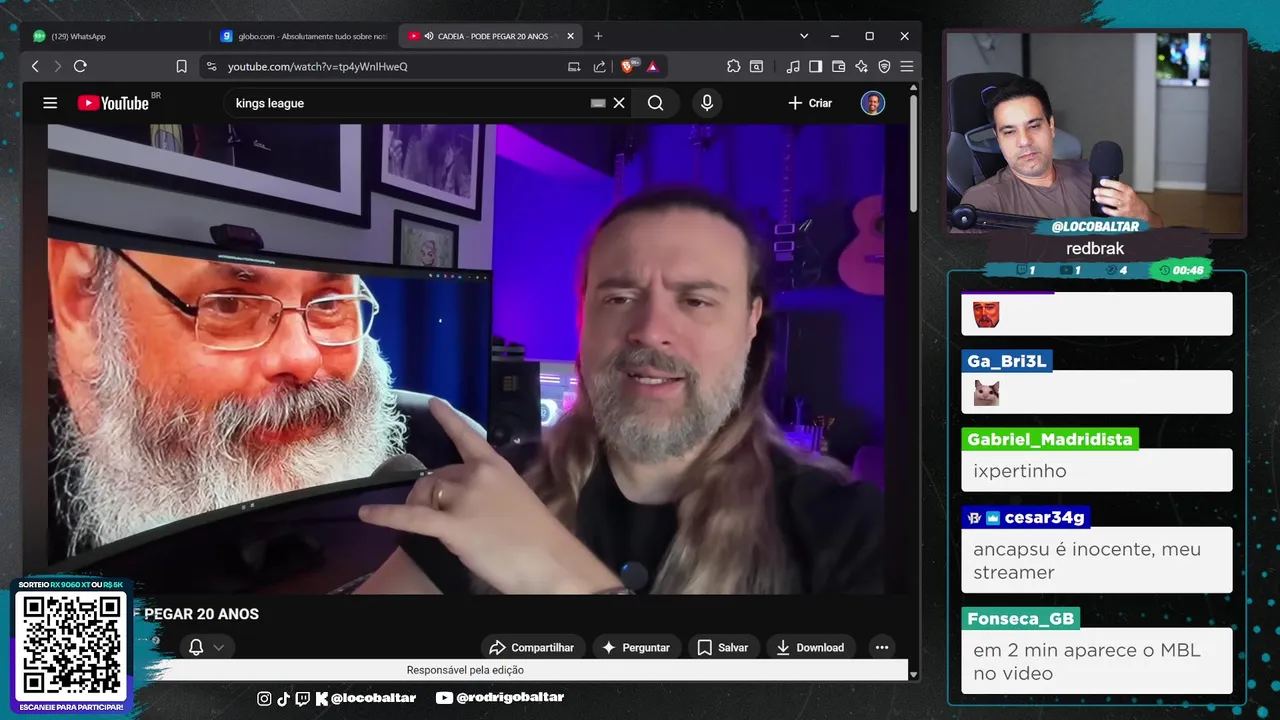Screen dimensions: 1280x720
Task: Start voice search with microphone icon
Action: (x=707, y=103)
